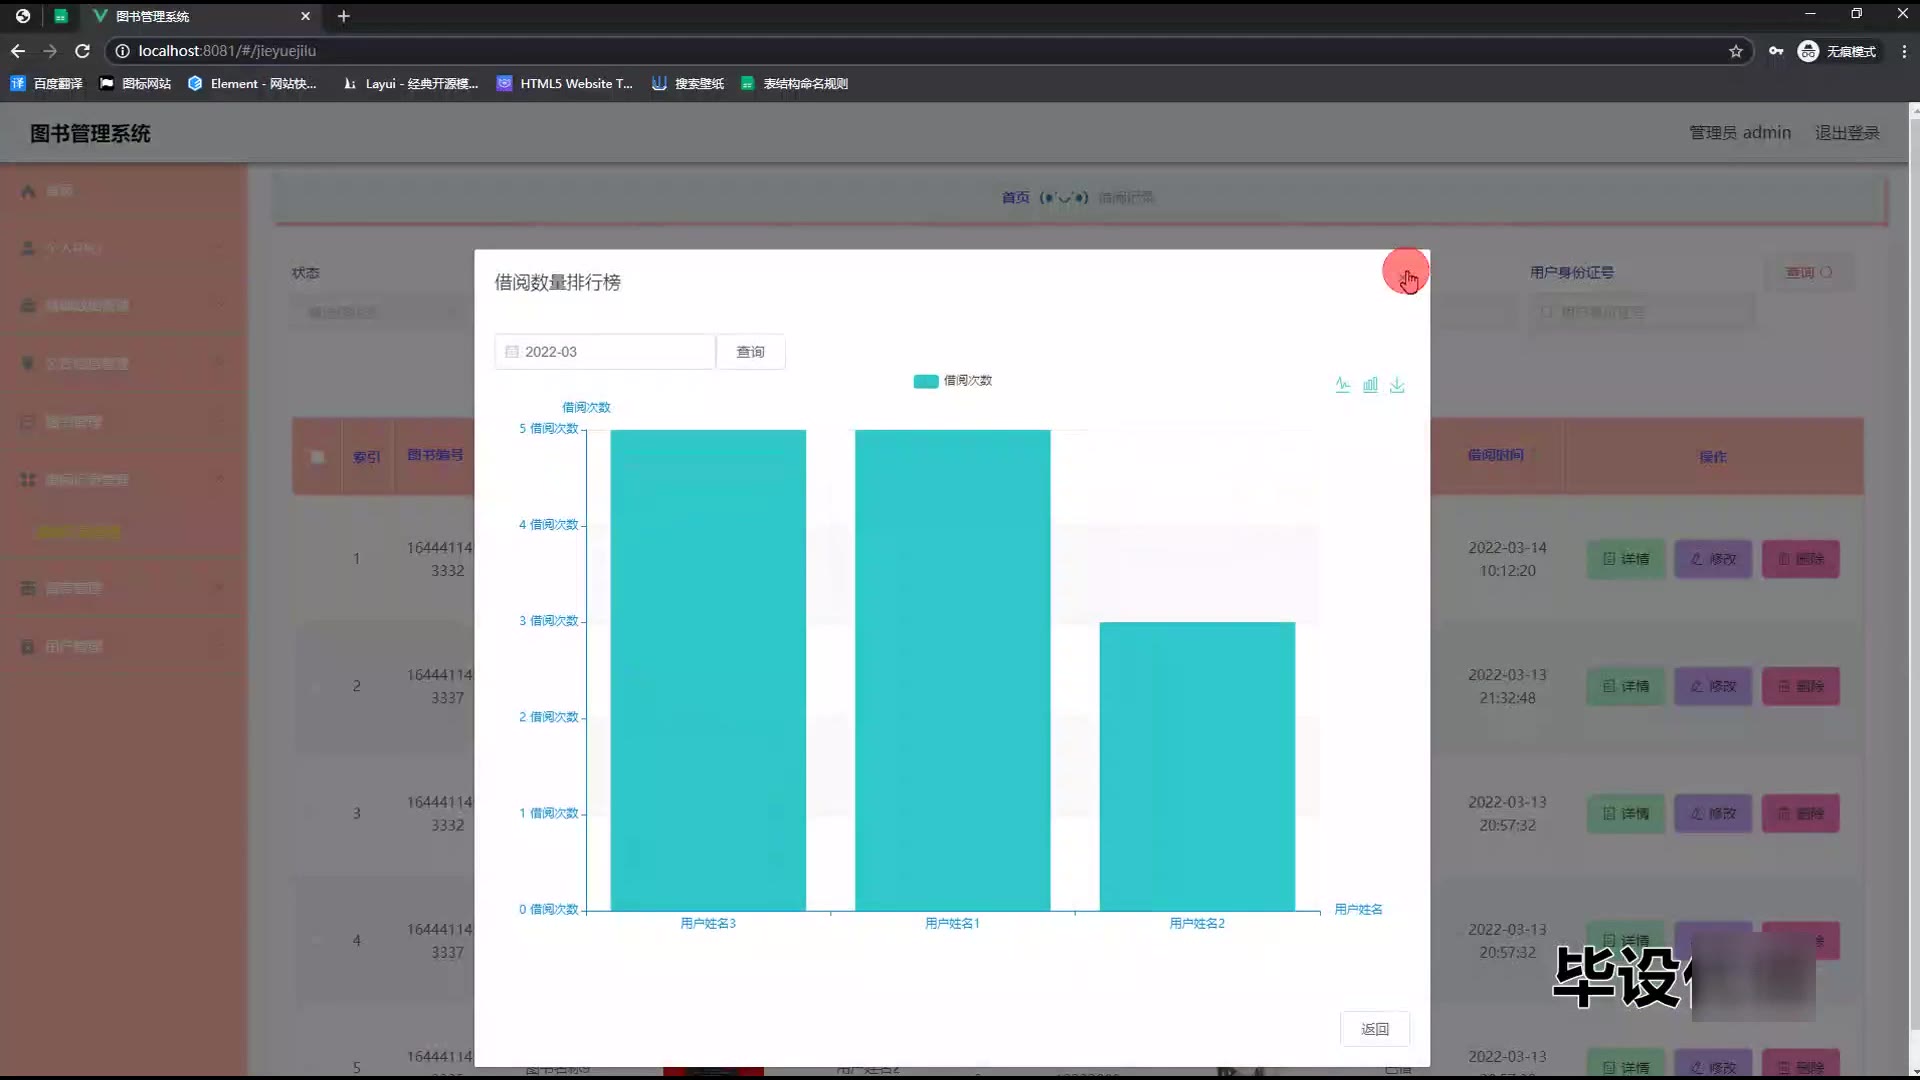Close the 图书管理系统 browser tab
Image resolution: width=1920 pixels, height=1080 pixels.
[x=305, y=16]
